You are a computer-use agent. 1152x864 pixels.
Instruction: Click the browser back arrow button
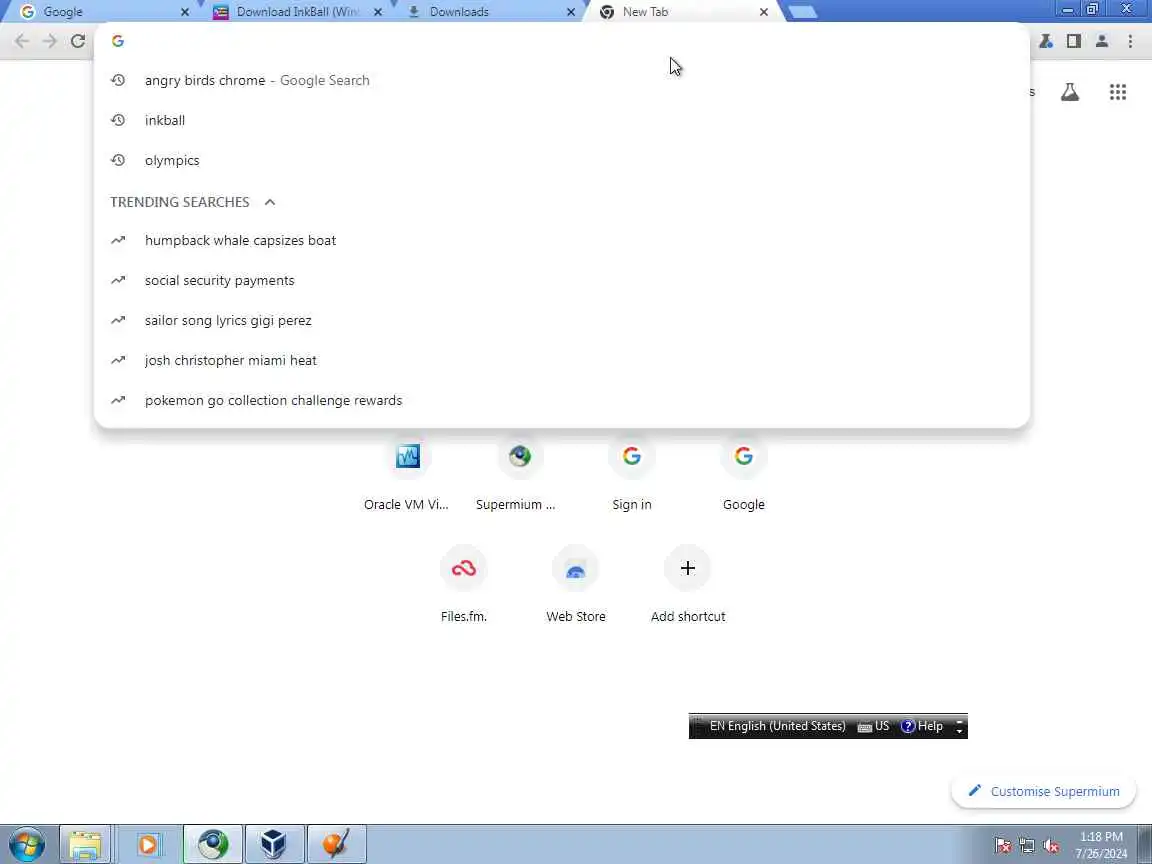tap(21, 41)
